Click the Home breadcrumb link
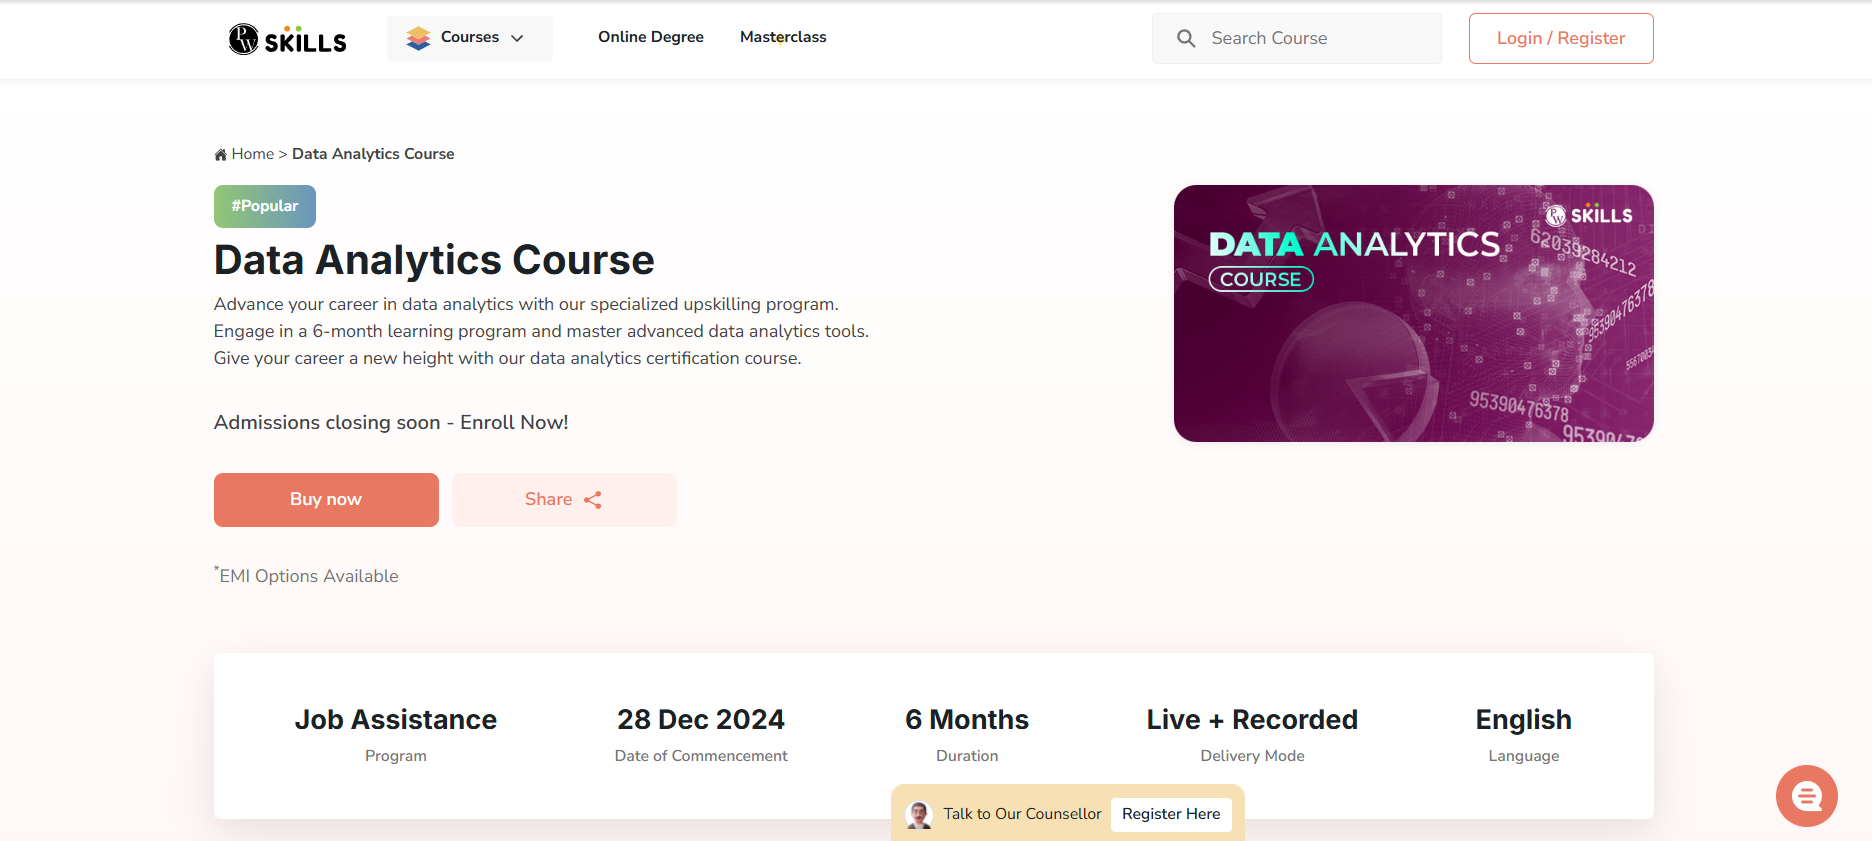 point(252,154)
